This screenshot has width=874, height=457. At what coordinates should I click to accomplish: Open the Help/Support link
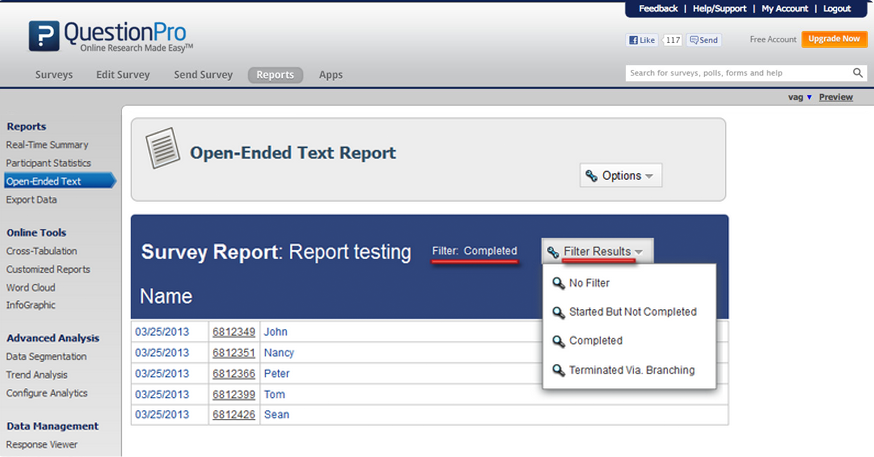click(x=719, y=8)
